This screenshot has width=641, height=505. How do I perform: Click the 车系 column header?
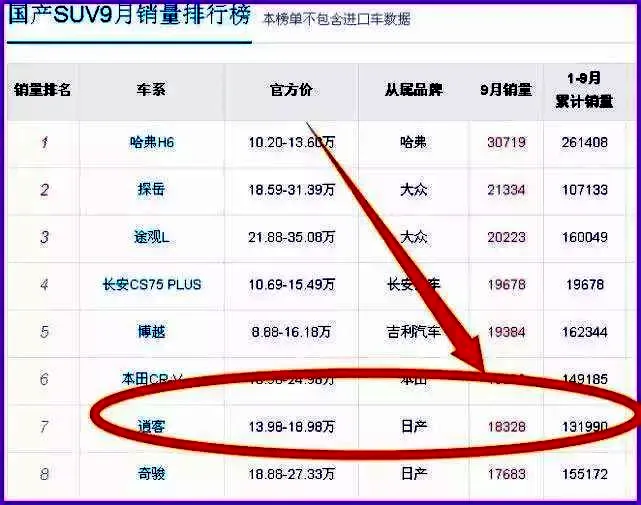point(151,90)
